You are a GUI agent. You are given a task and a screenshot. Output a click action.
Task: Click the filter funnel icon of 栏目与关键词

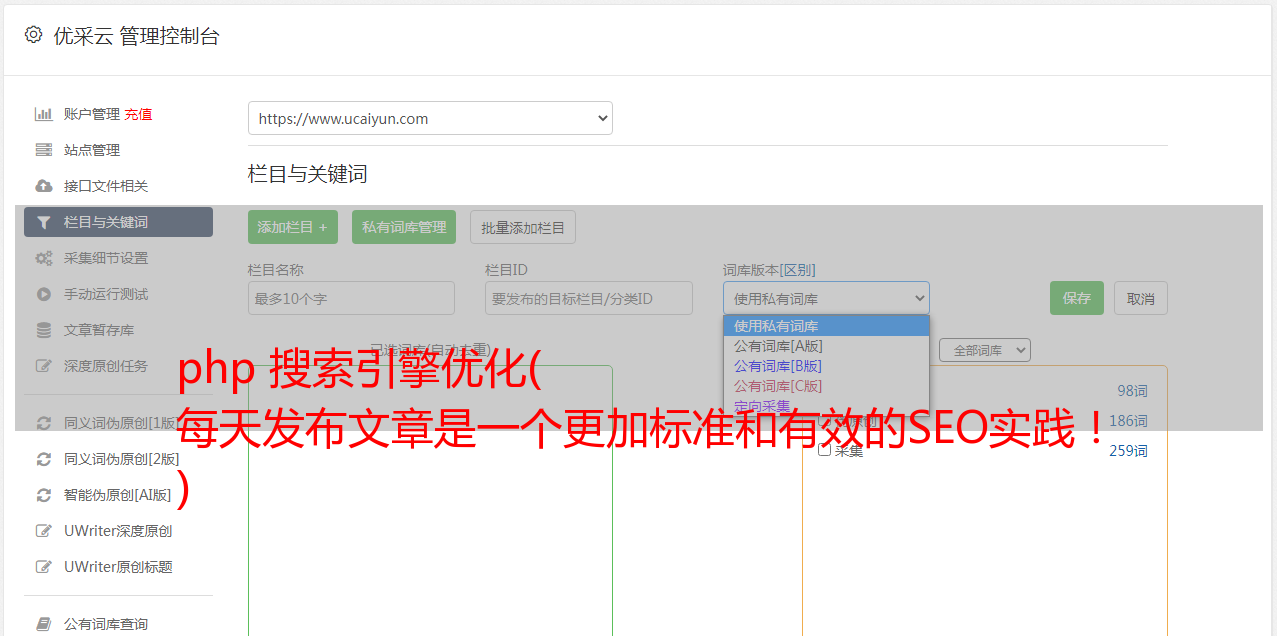pos(43,222)
